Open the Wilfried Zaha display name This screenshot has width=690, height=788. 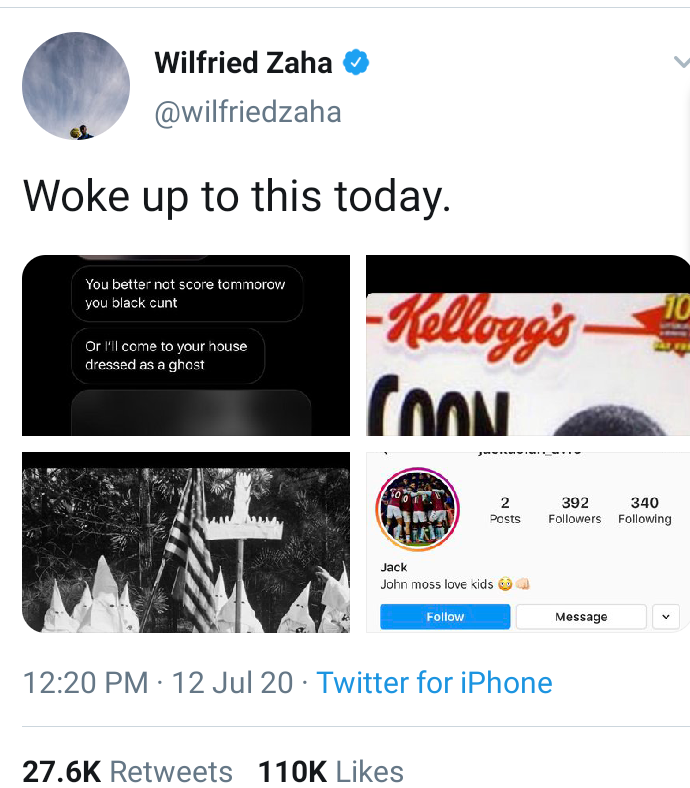pos(243,63)
